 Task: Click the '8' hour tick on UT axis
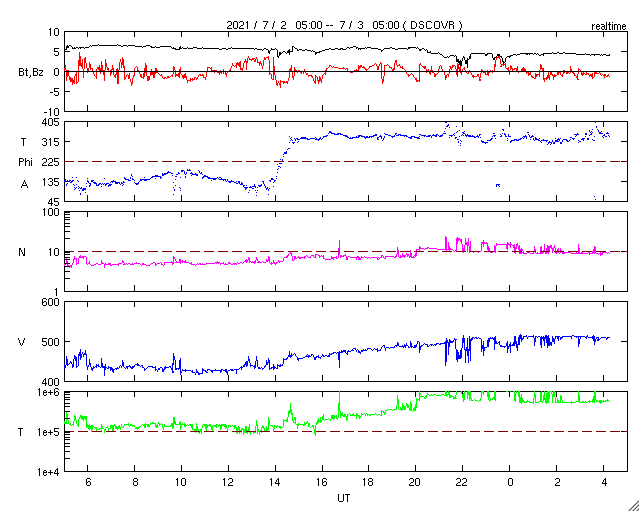click(134, 482)
